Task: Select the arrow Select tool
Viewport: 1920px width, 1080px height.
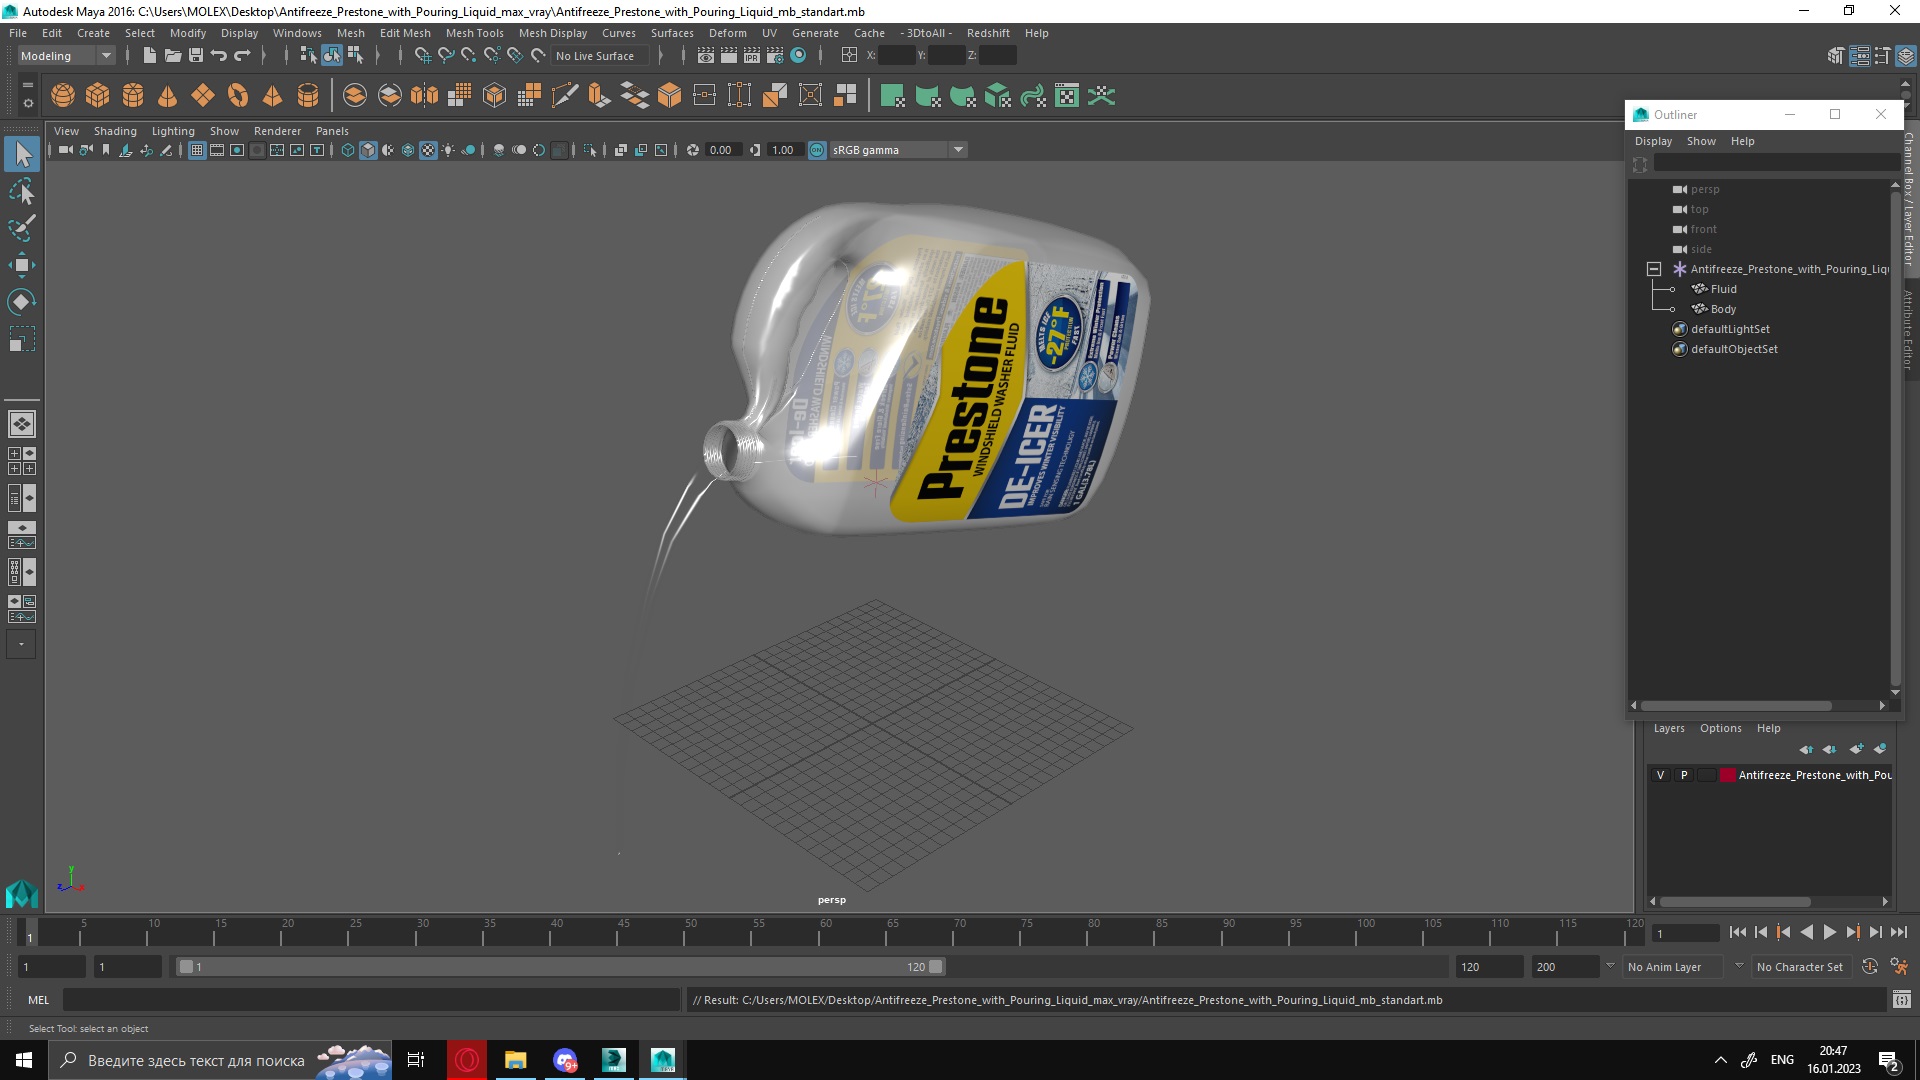Action: 22,154
